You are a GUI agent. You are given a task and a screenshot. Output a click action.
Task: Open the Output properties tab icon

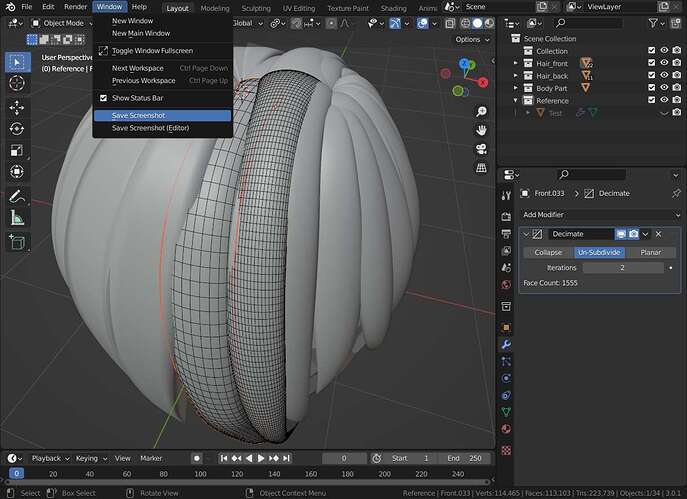(x=506, y=234)
